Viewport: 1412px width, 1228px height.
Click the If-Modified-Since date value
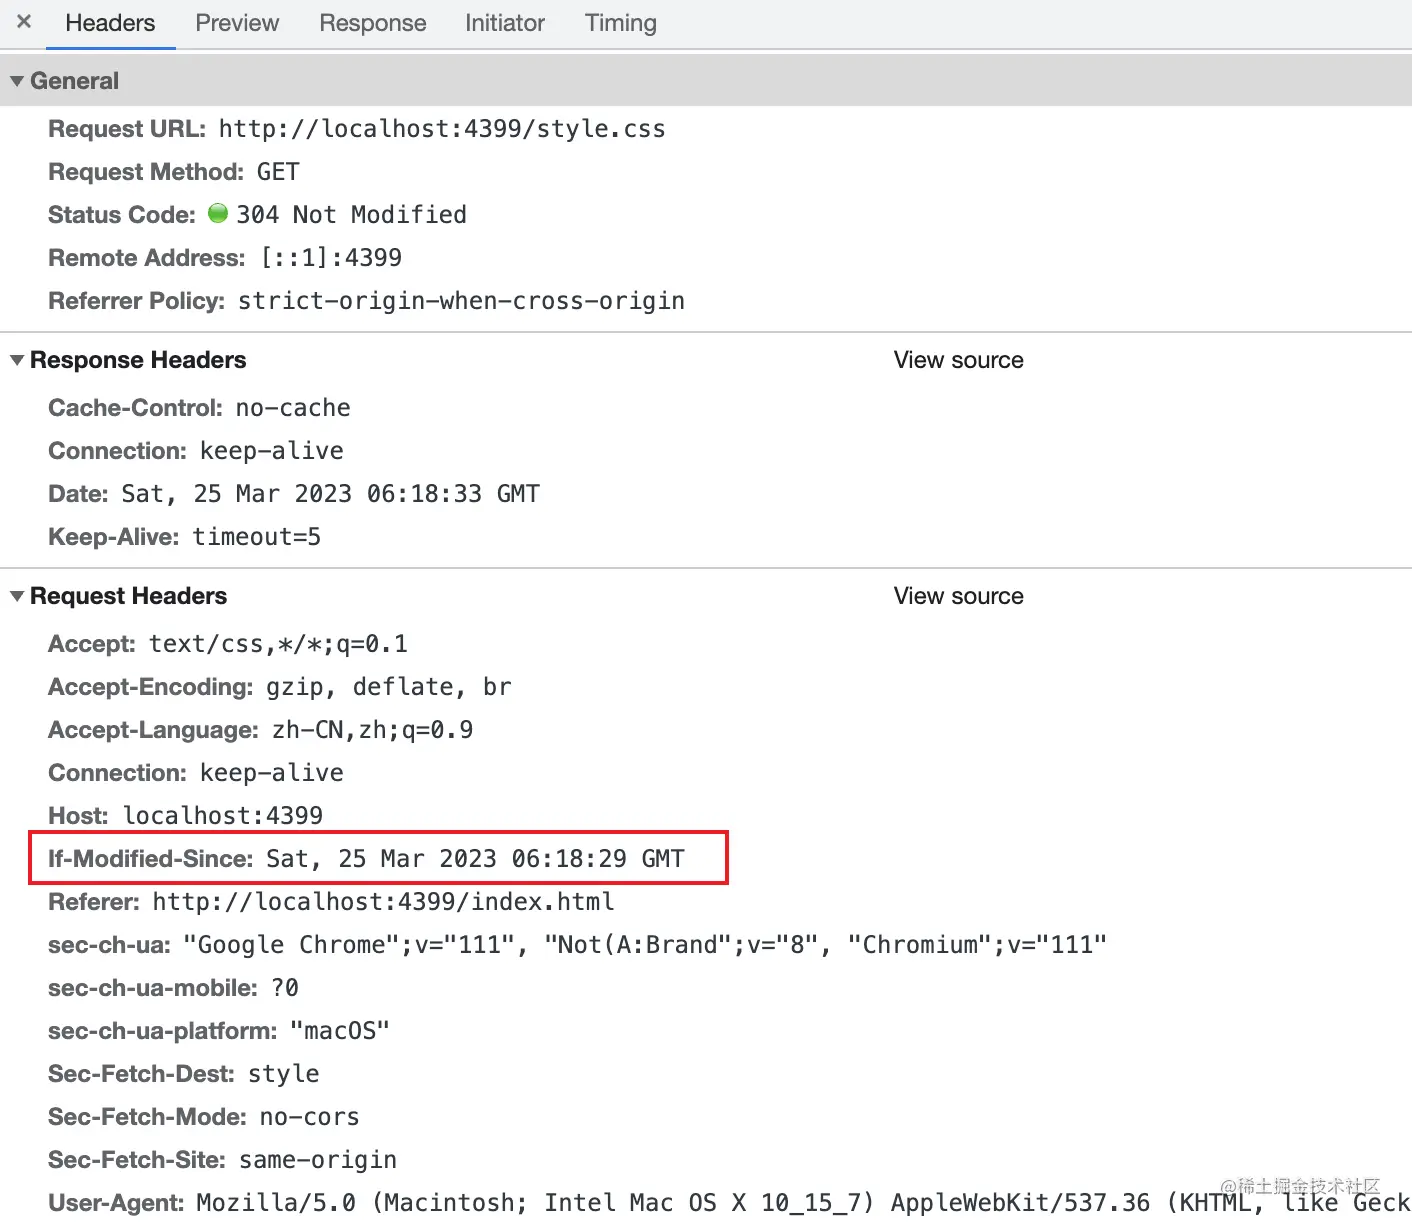point(475,859)
